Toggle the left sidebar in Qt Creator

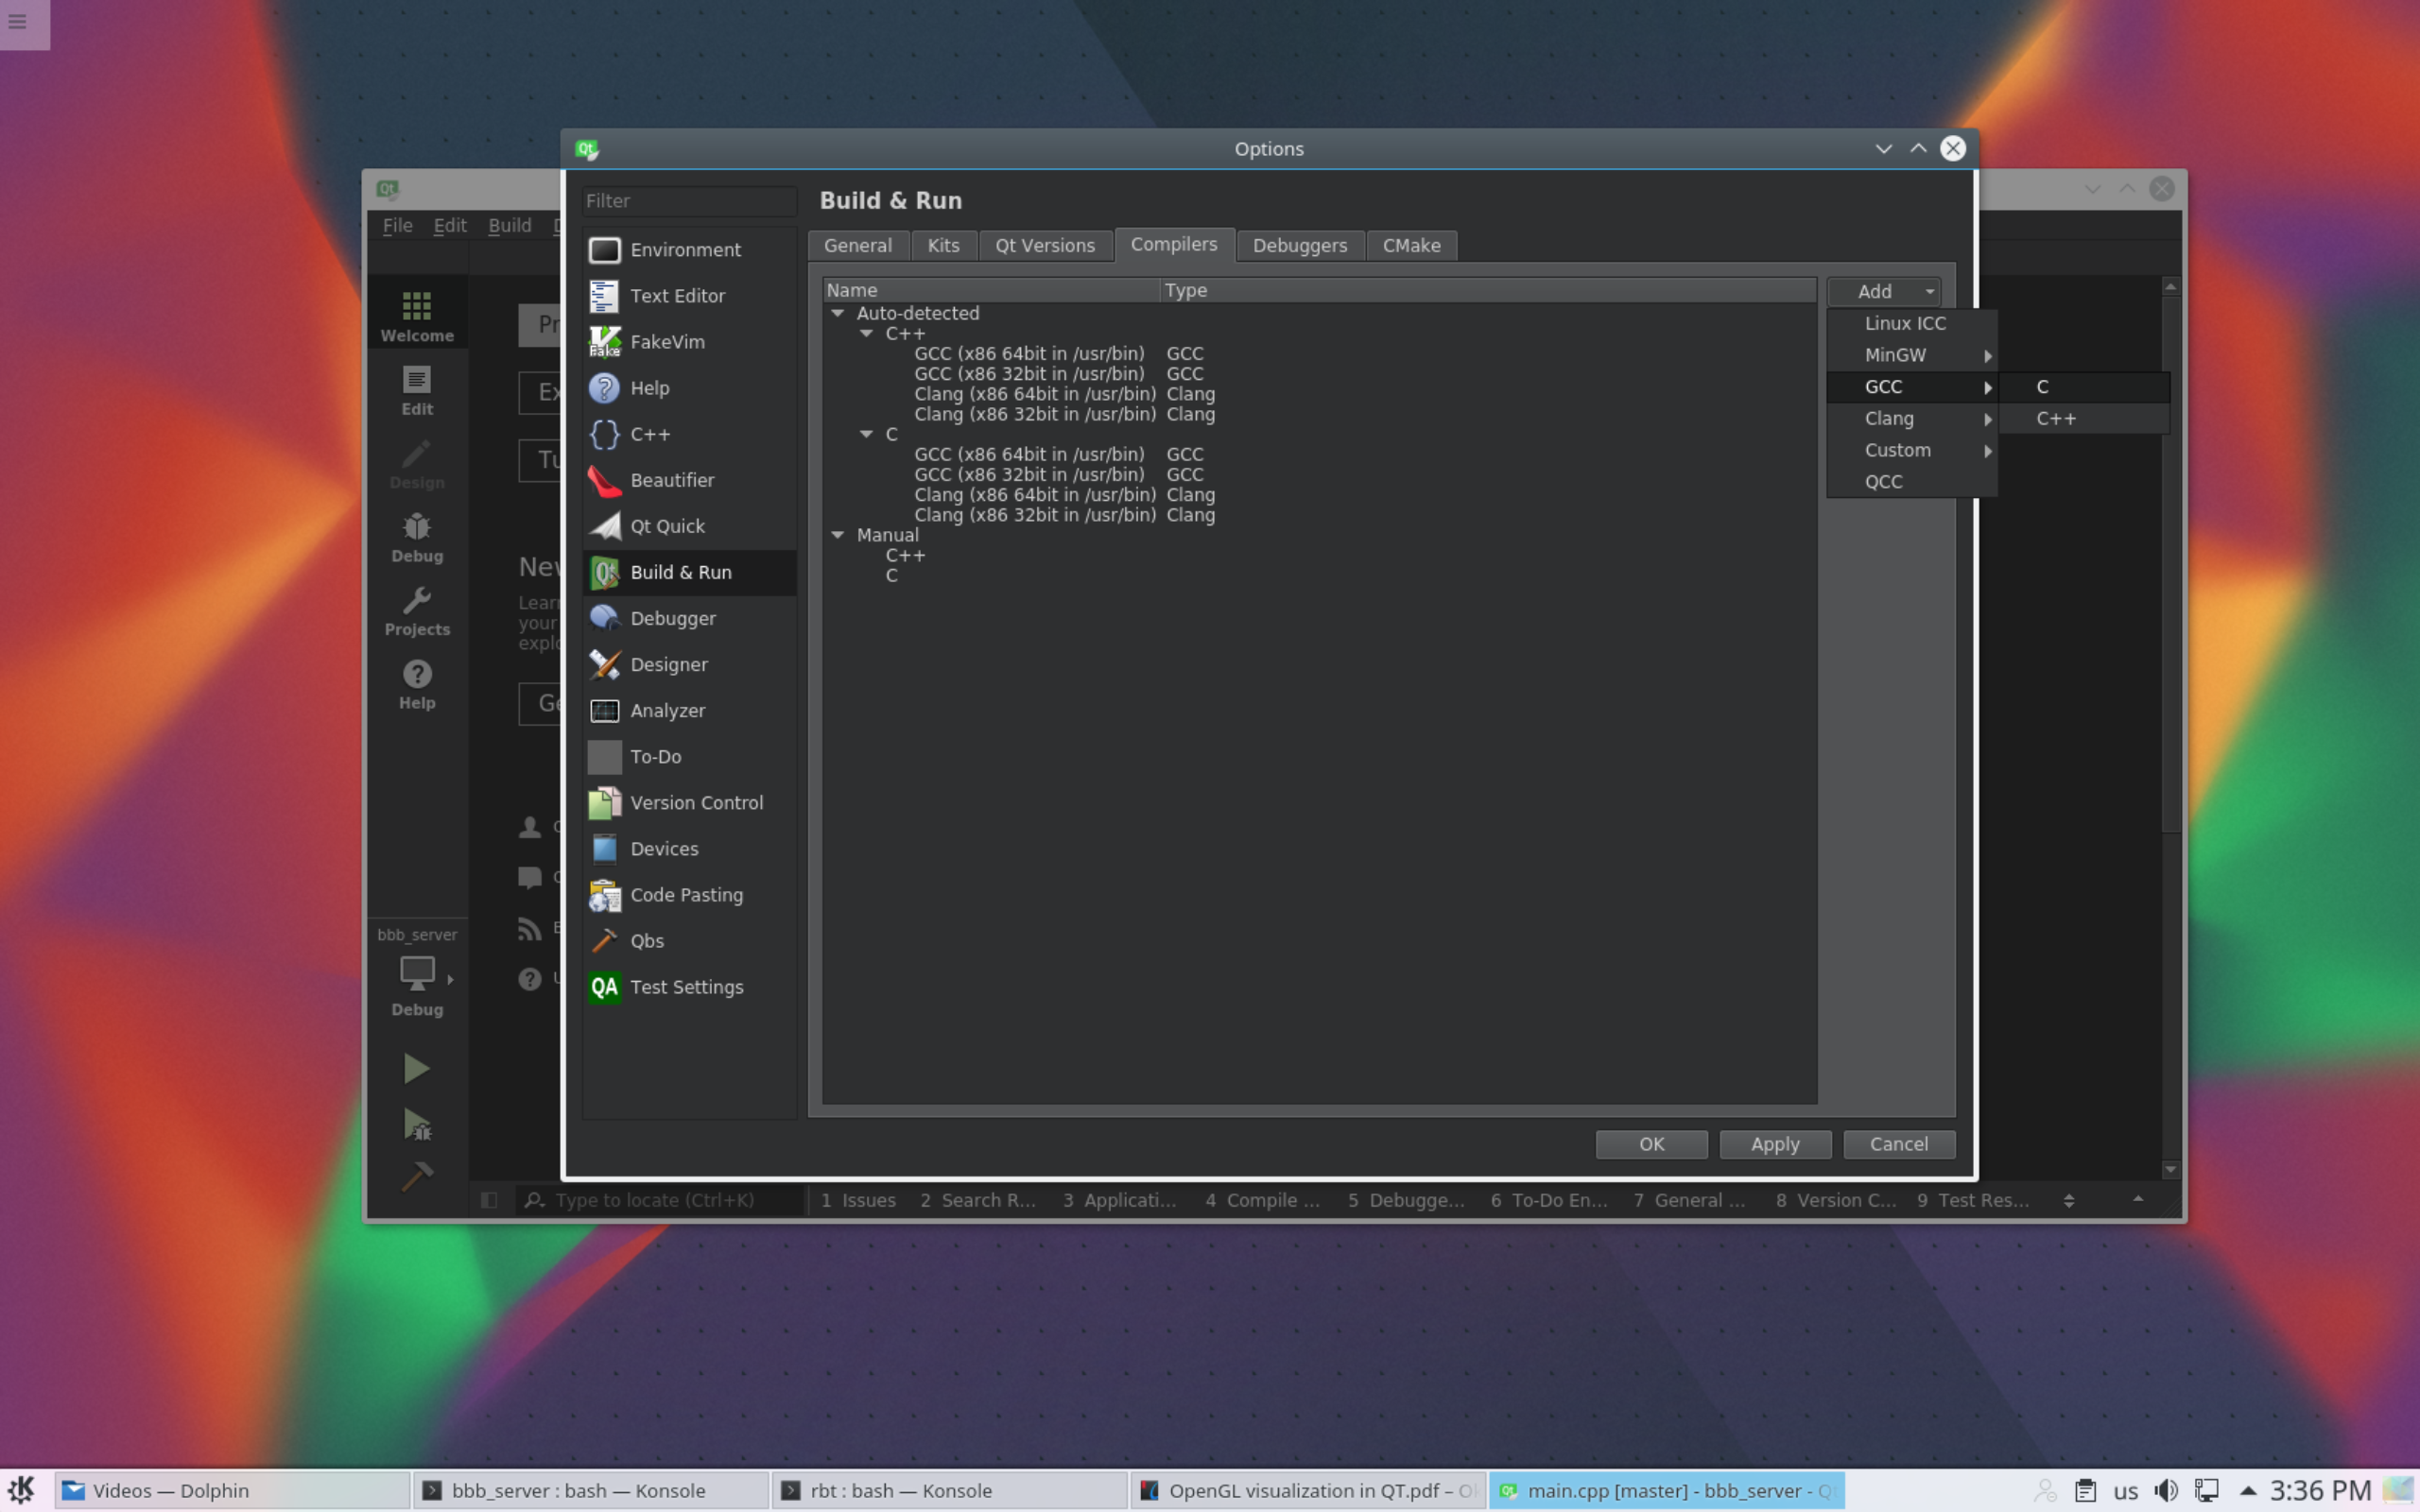pos(489,1200)
